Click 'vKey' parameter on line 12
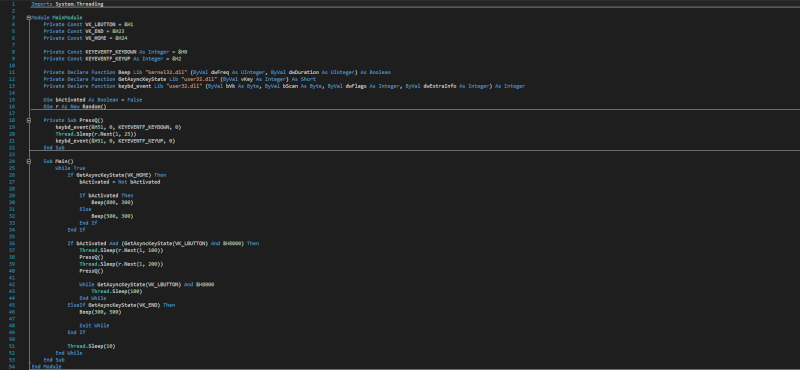The height and width of the screenshot is (370, 800). (246, 79)
